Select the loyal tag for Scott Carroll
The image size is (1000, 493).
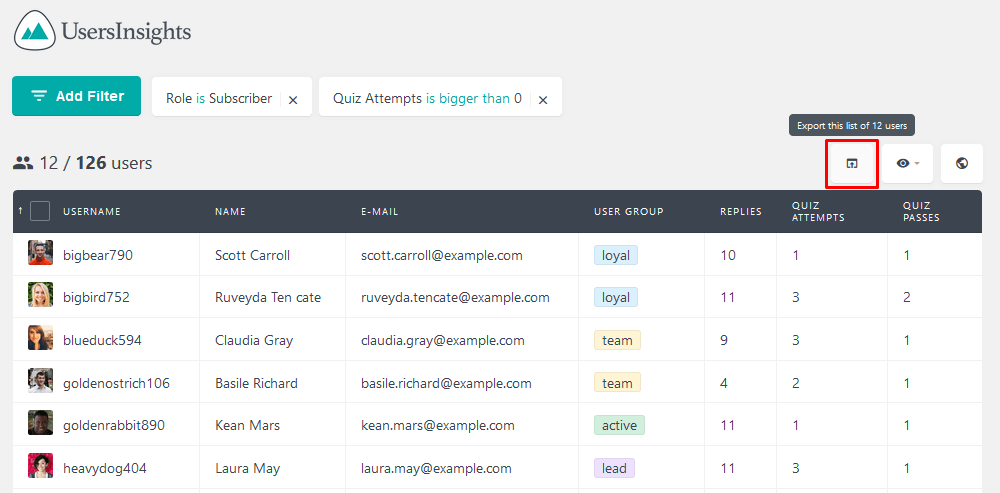click(x=615, y=256)
